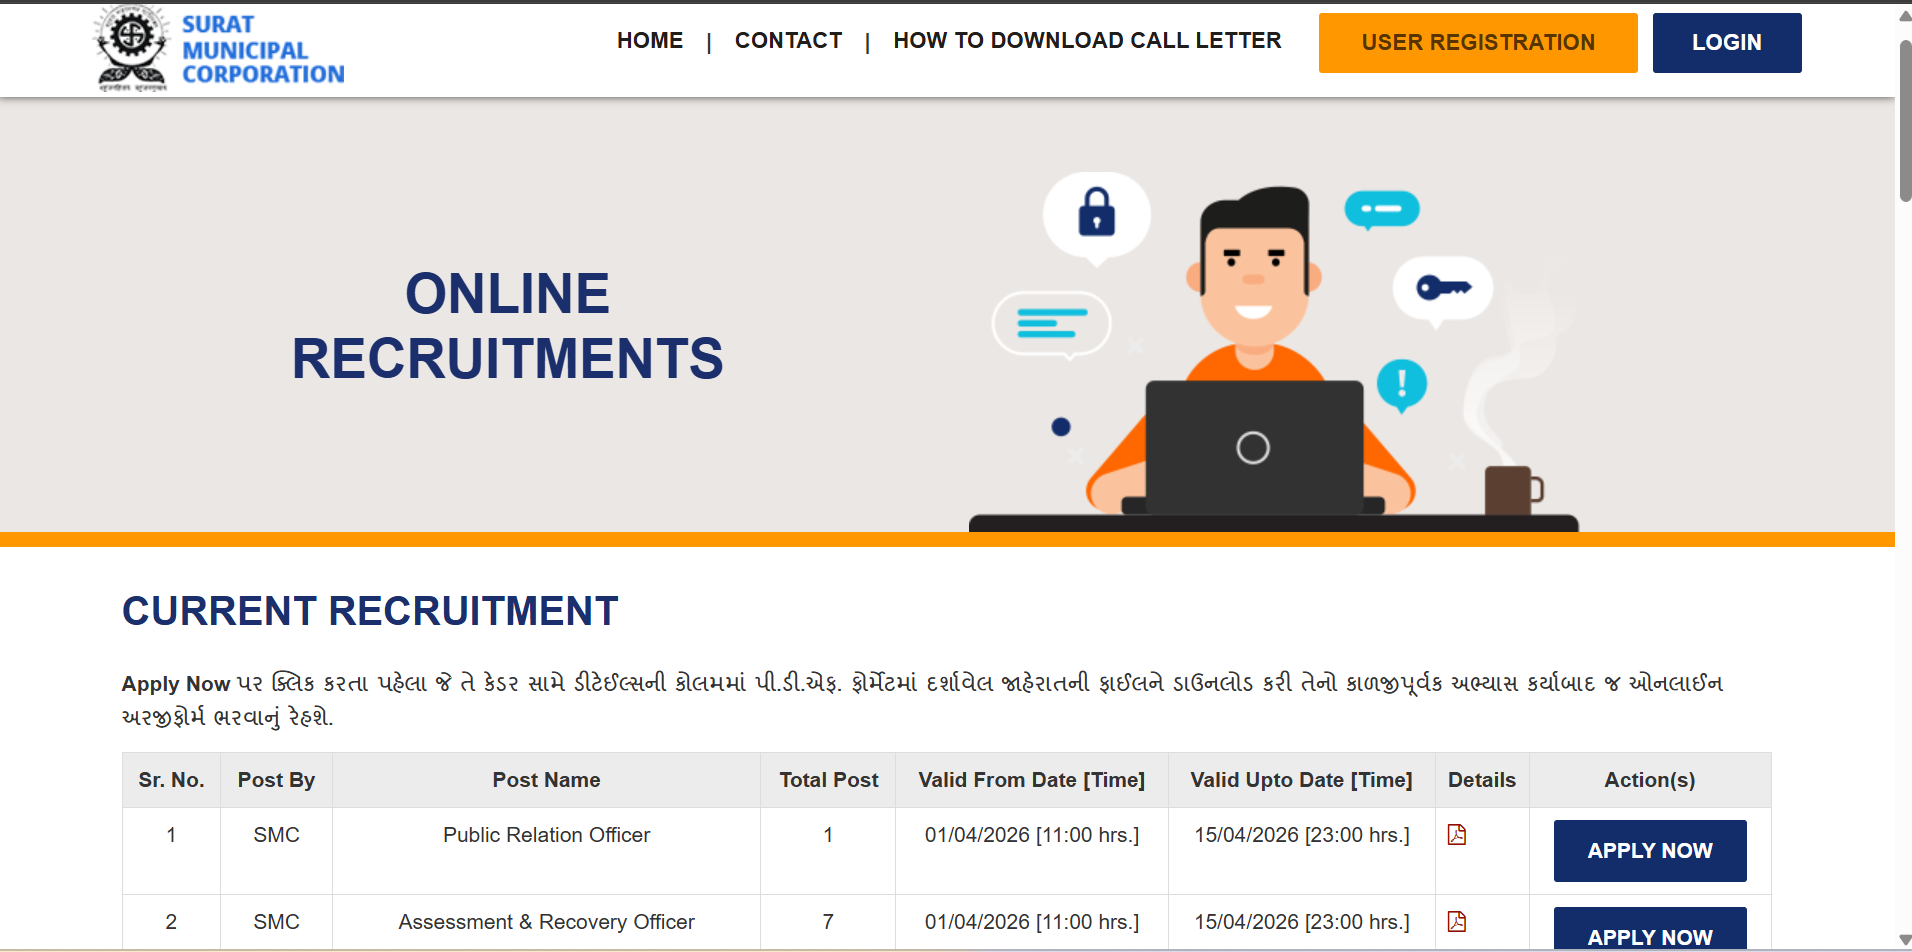
Task: Click the Surat Municipal Corporation title text
Action: click(262, 50)
